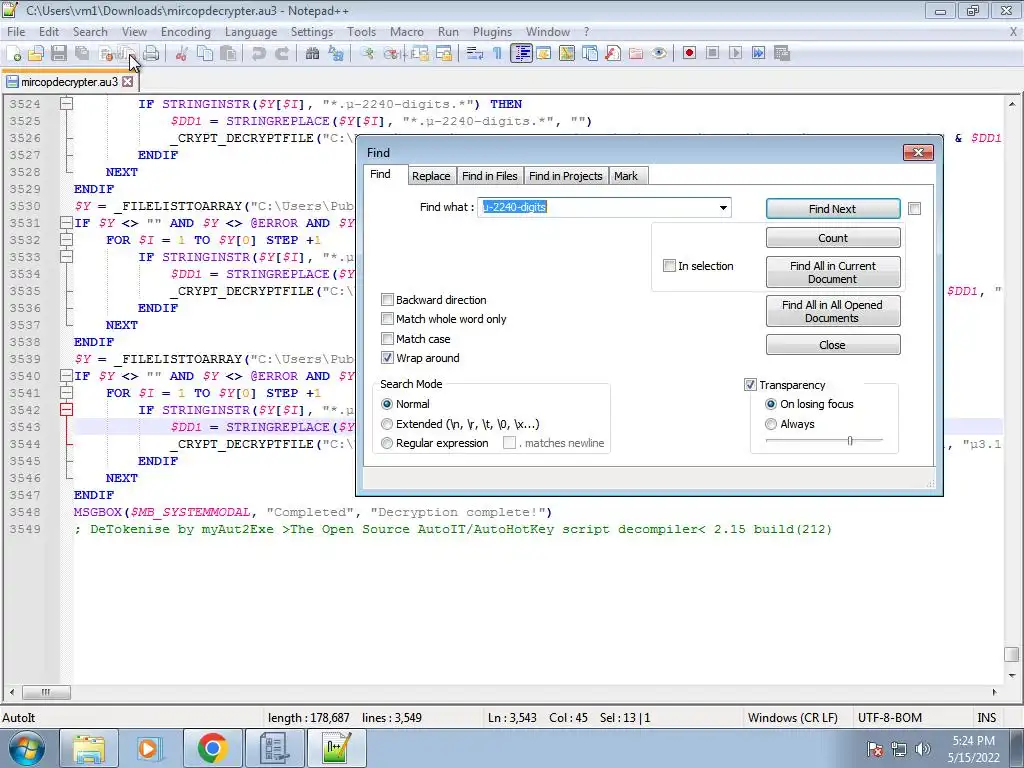Open the Macro menu

(x=407, y=31)
